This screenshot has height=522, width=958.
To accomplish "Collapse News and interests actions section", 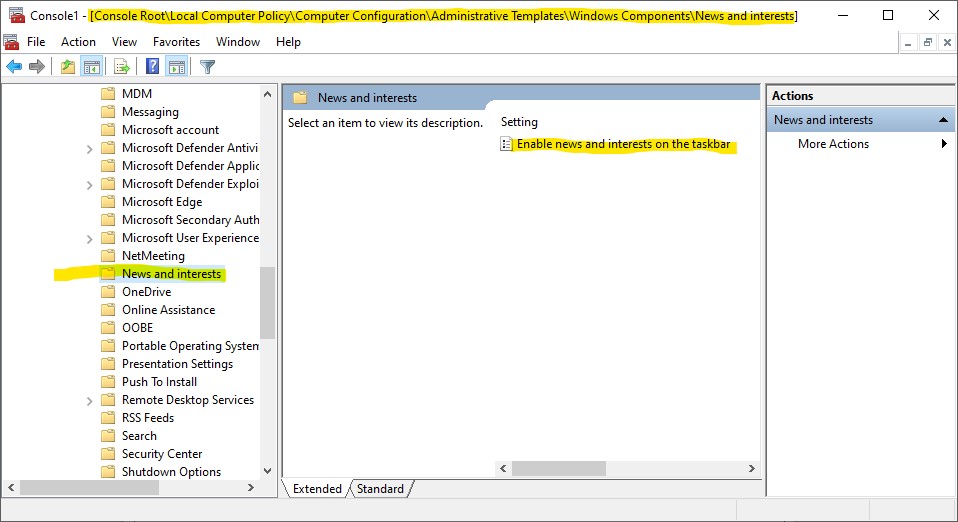I will pyautogui.click(x=943, y=120).
